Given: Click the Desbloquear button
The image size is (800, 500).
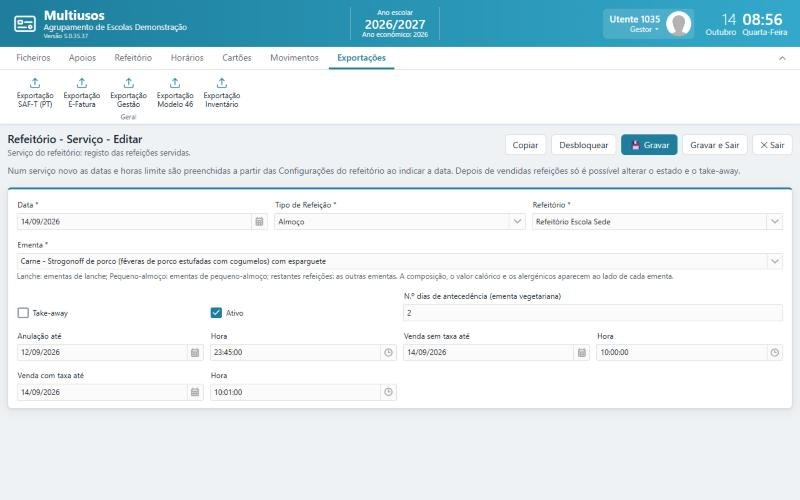Looking at the screenshot, I should click(584, 145).
